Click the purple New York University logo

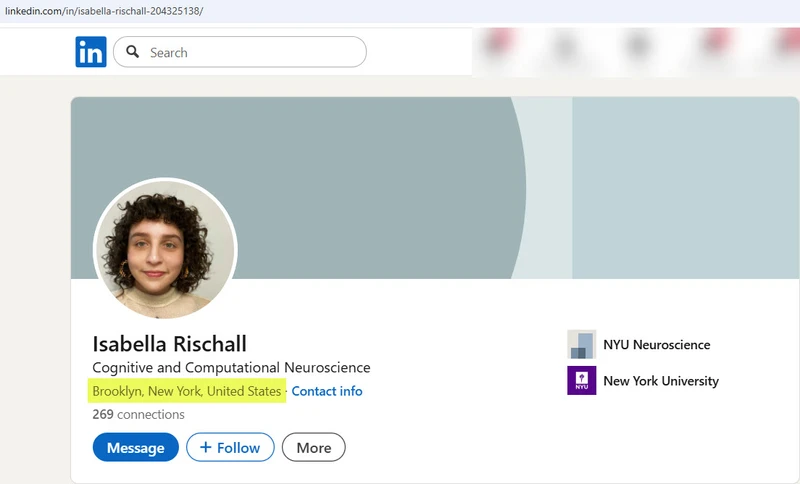coord(581,381)
